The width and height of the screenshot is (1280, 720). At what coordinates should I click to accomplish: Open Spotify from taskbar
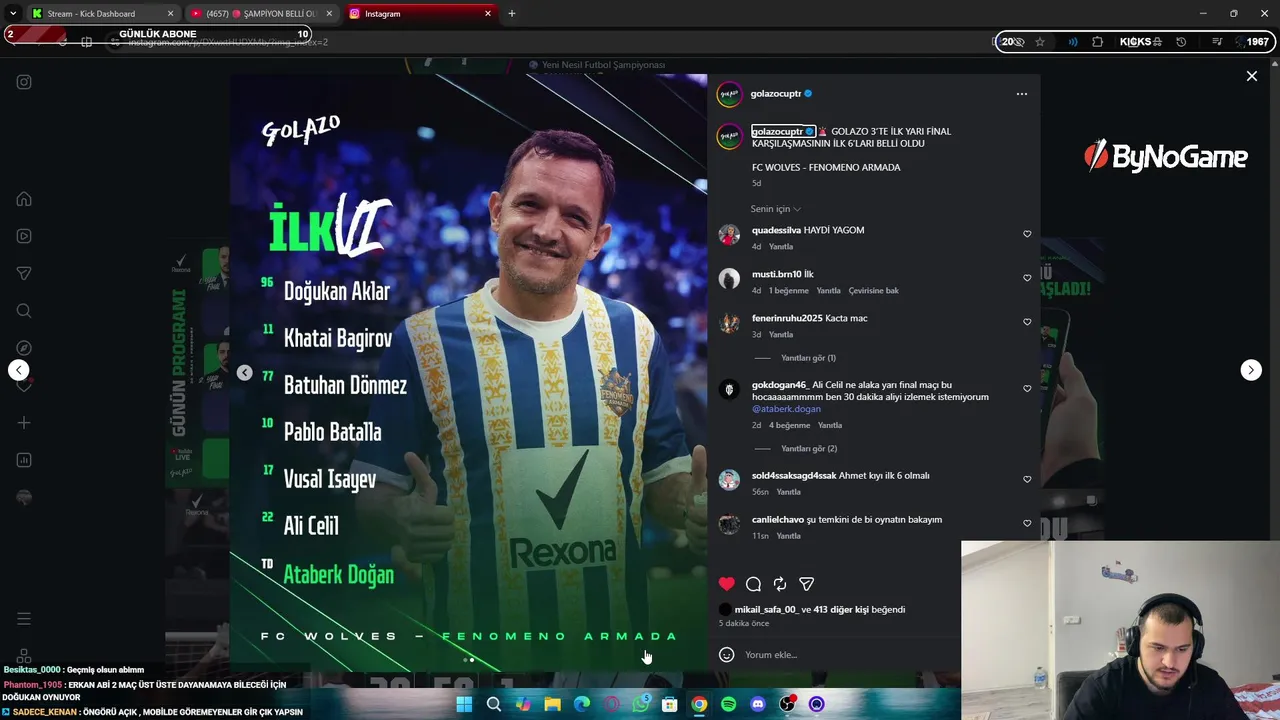[728, 704]
